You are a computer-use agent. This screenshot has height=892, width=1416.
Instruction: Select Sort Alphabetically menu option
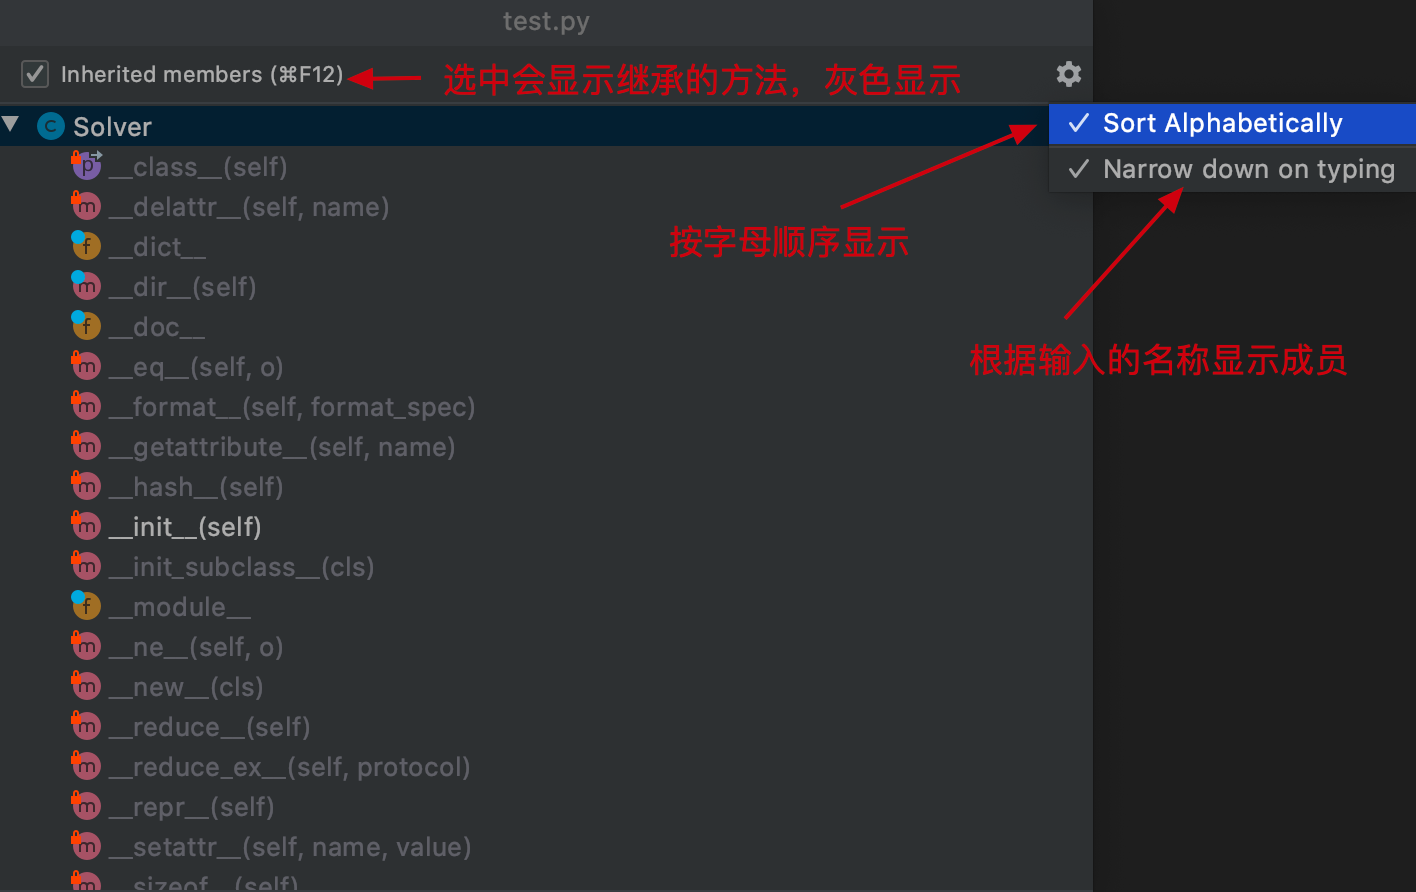pyautogui.click(x=1232, y=124)
